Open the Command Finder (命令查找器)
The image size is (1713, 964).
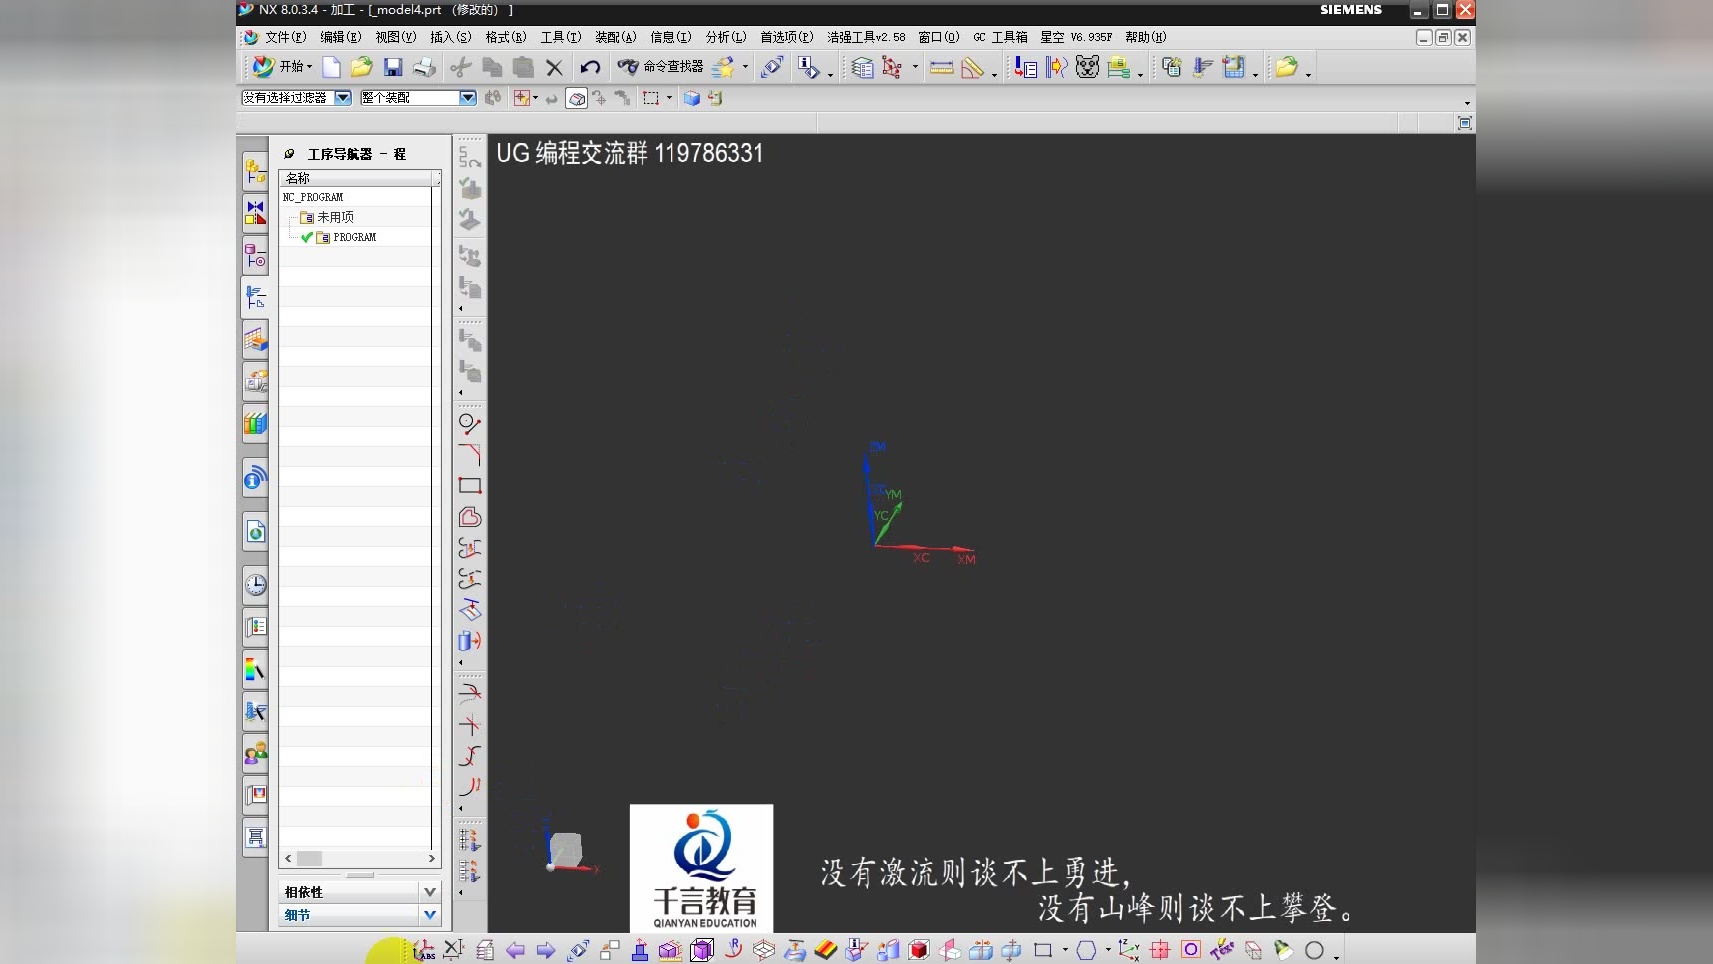[x=660, y=67]
